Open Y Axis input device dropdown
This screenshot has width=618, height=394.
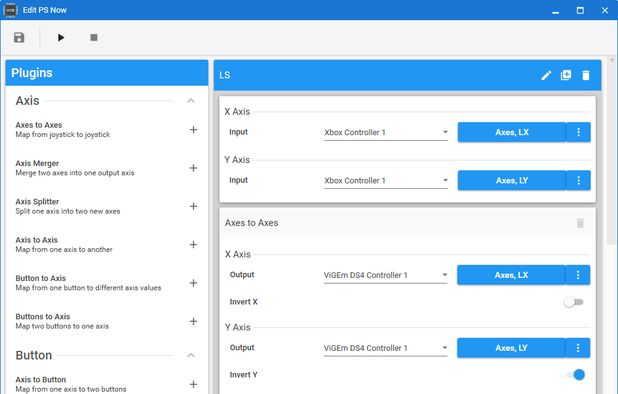(386, 181)
